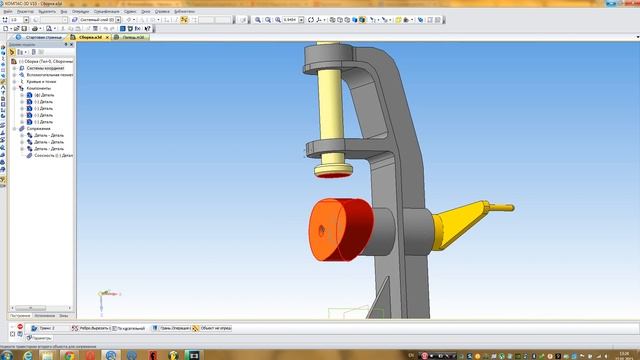Screen dimensions: 640x360
Task: Open the zoom scale dropdown arrow
Action: [x=301, y=20]
